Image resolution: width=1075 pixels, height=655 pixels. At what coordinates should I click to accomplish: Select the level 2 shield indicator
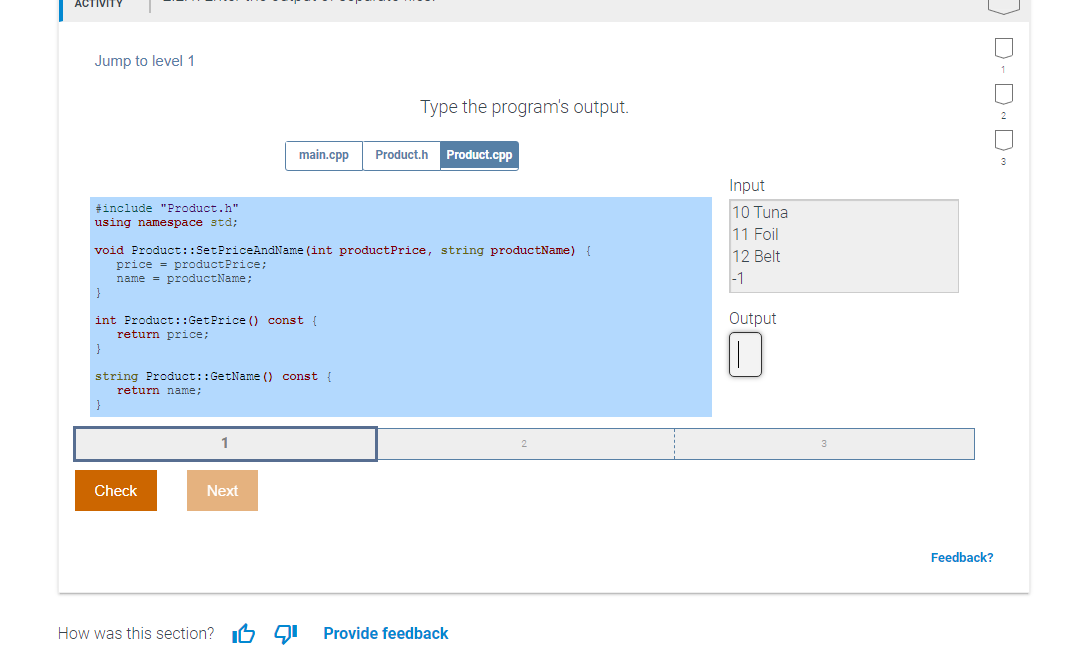(1003, 96)
